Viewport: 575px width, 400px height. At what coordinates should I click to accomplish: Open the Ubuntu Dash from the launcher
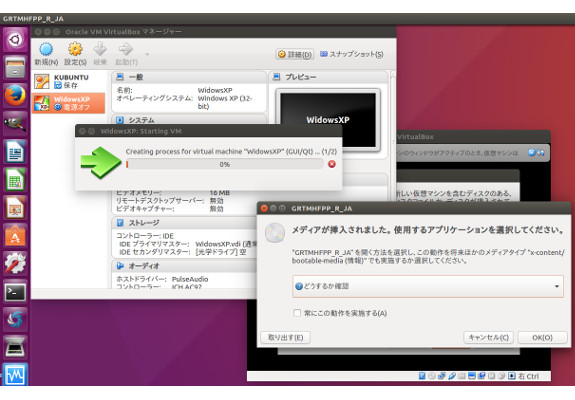(15, 39)
